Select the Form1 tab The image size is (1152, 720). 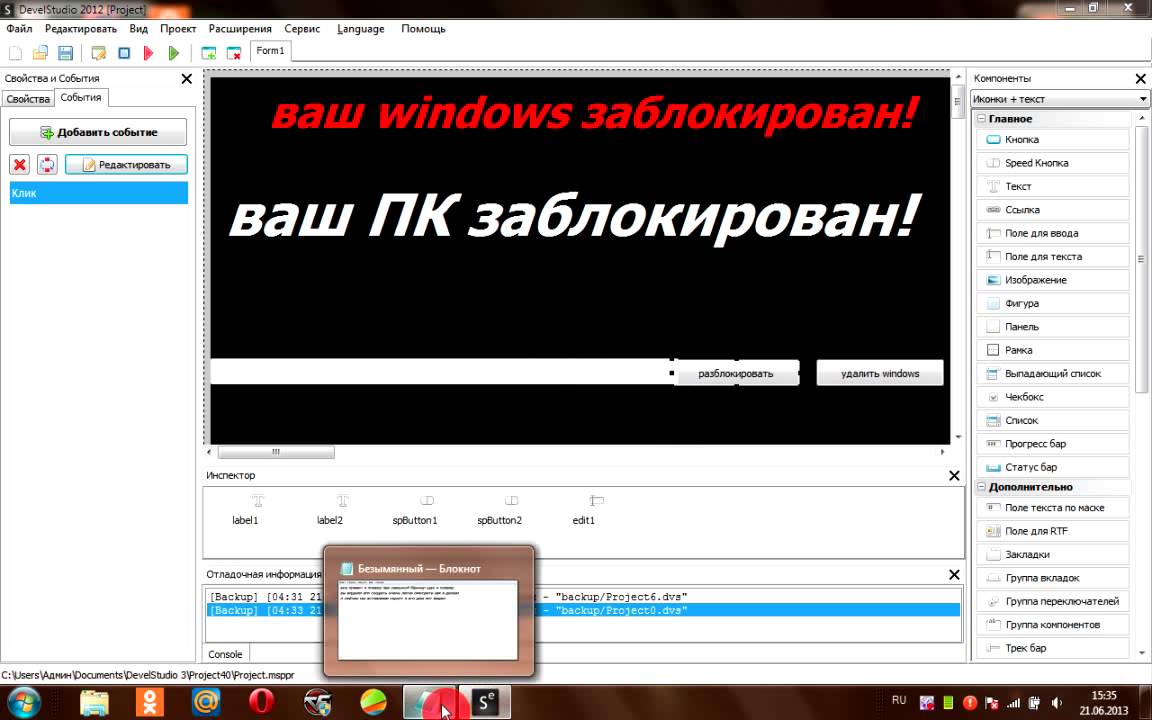pos(270,51)
